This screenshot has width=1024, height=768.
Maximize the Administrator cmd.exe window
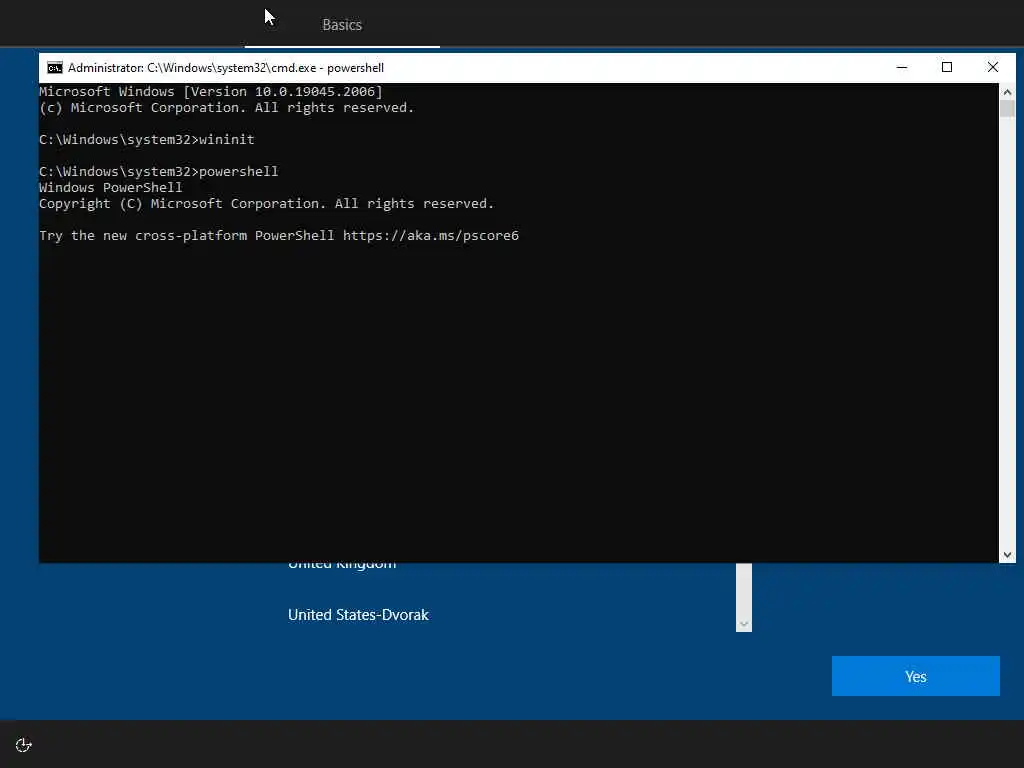(947, 67)
